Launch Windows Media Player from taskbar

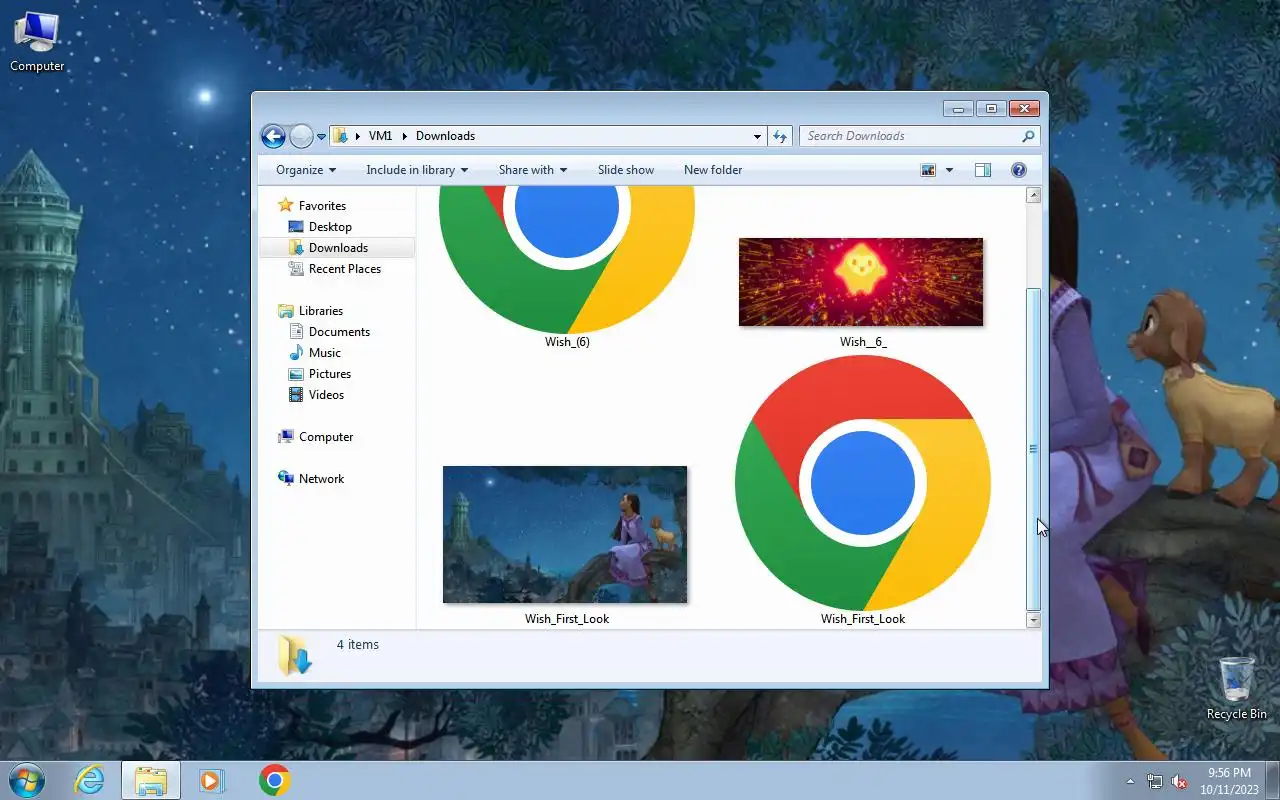pyautogui.click(x=212, y=780)
